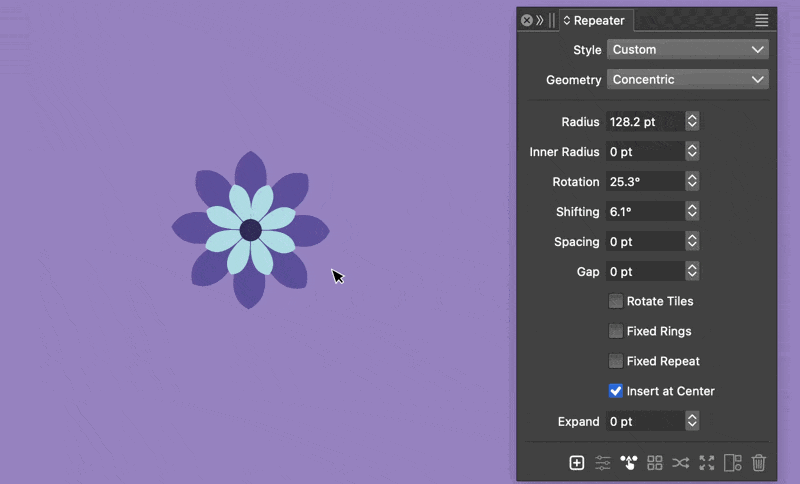Click the dark center of the flower
800x484 pixels.
tap(251, 230)
